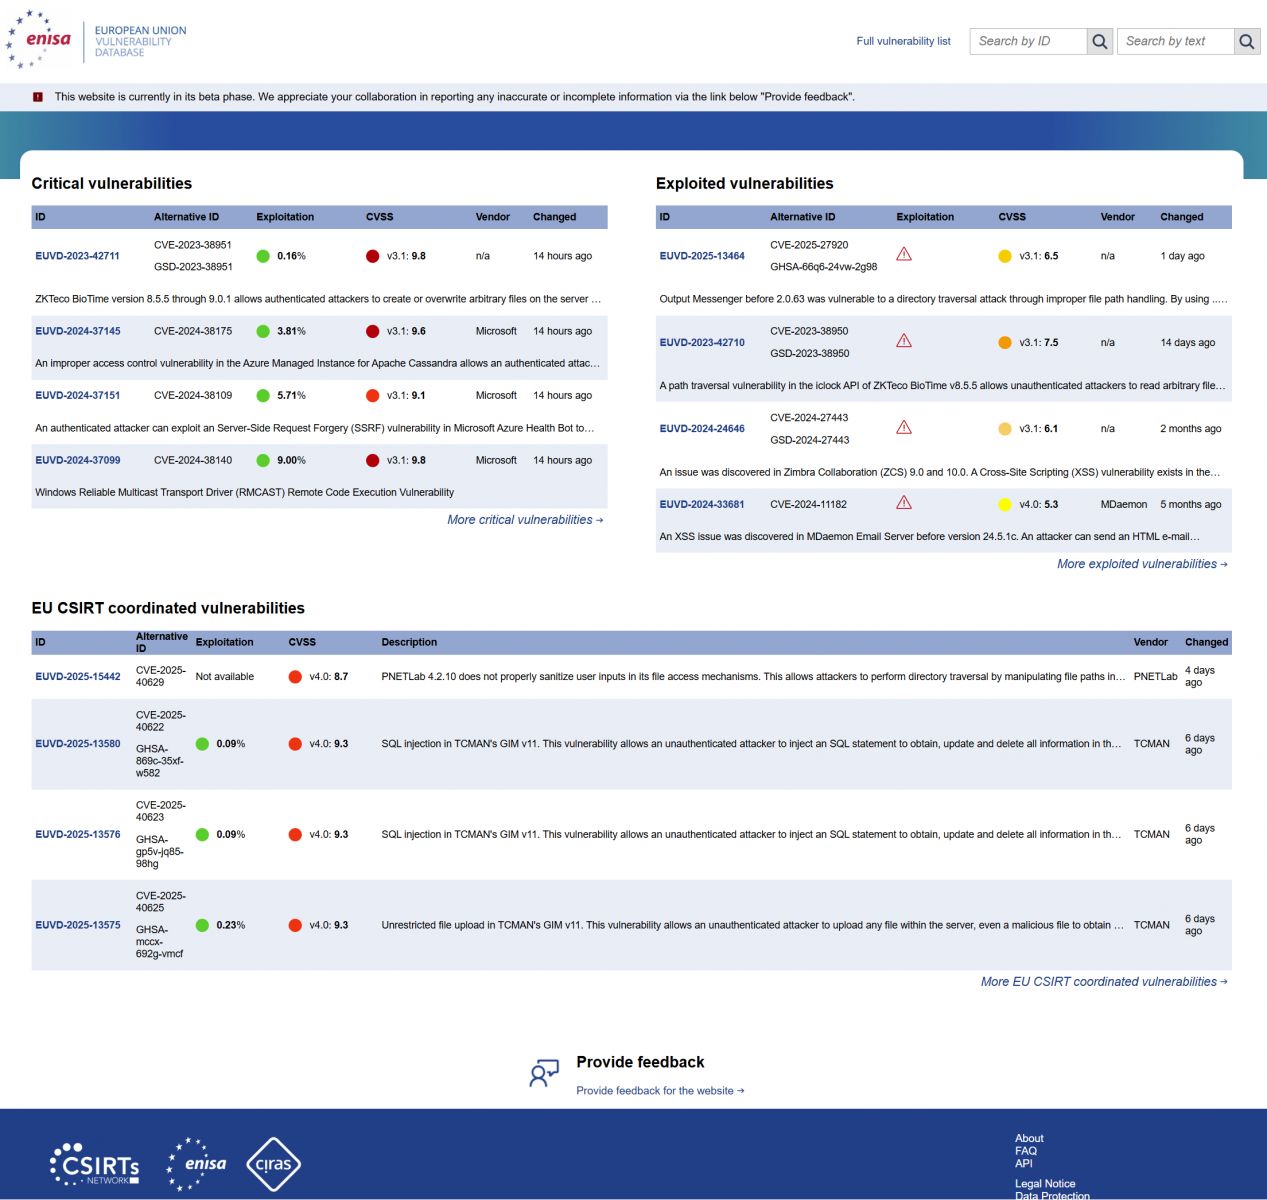Click the ENISA footer logo
Screen dimensions: 1267x1200
click(x=197, y=1164)
